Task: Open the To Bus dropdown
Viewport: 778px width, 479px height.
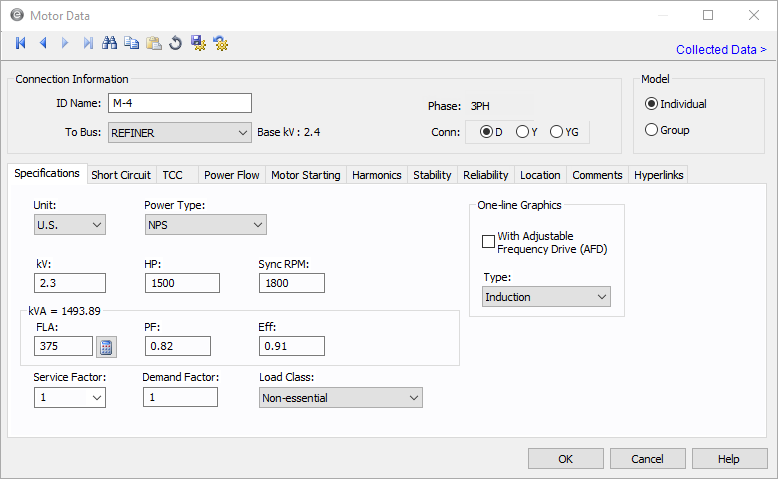Action: 180,132
